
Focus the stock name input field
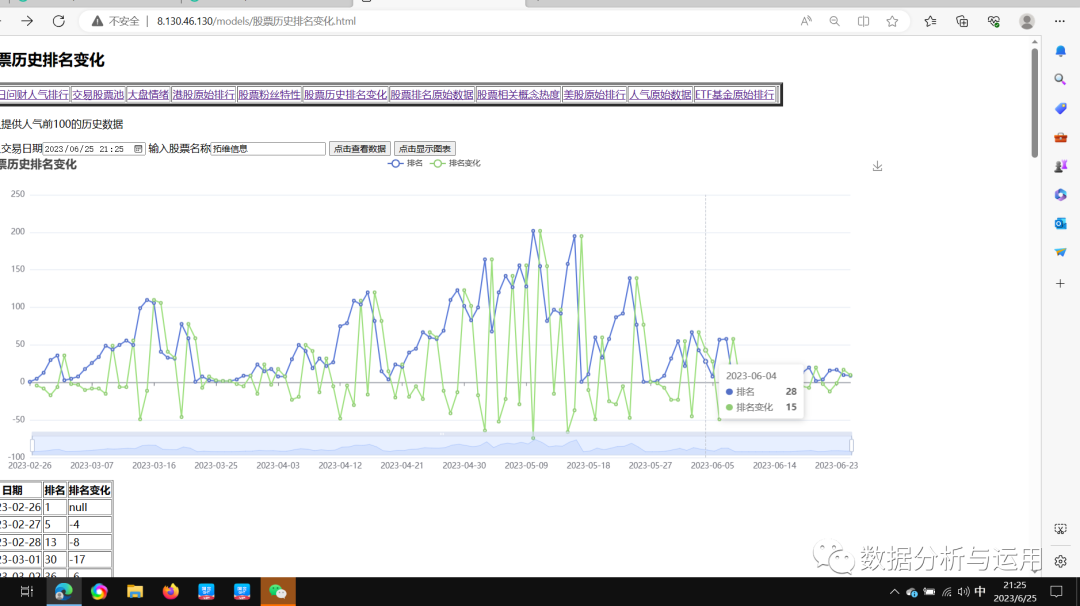[268, 149]
